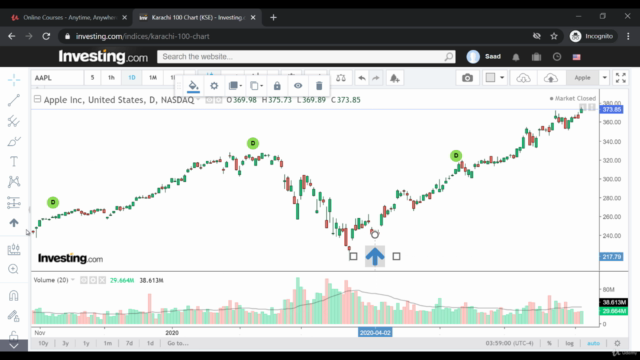Set range to 1d

[150, 343]
